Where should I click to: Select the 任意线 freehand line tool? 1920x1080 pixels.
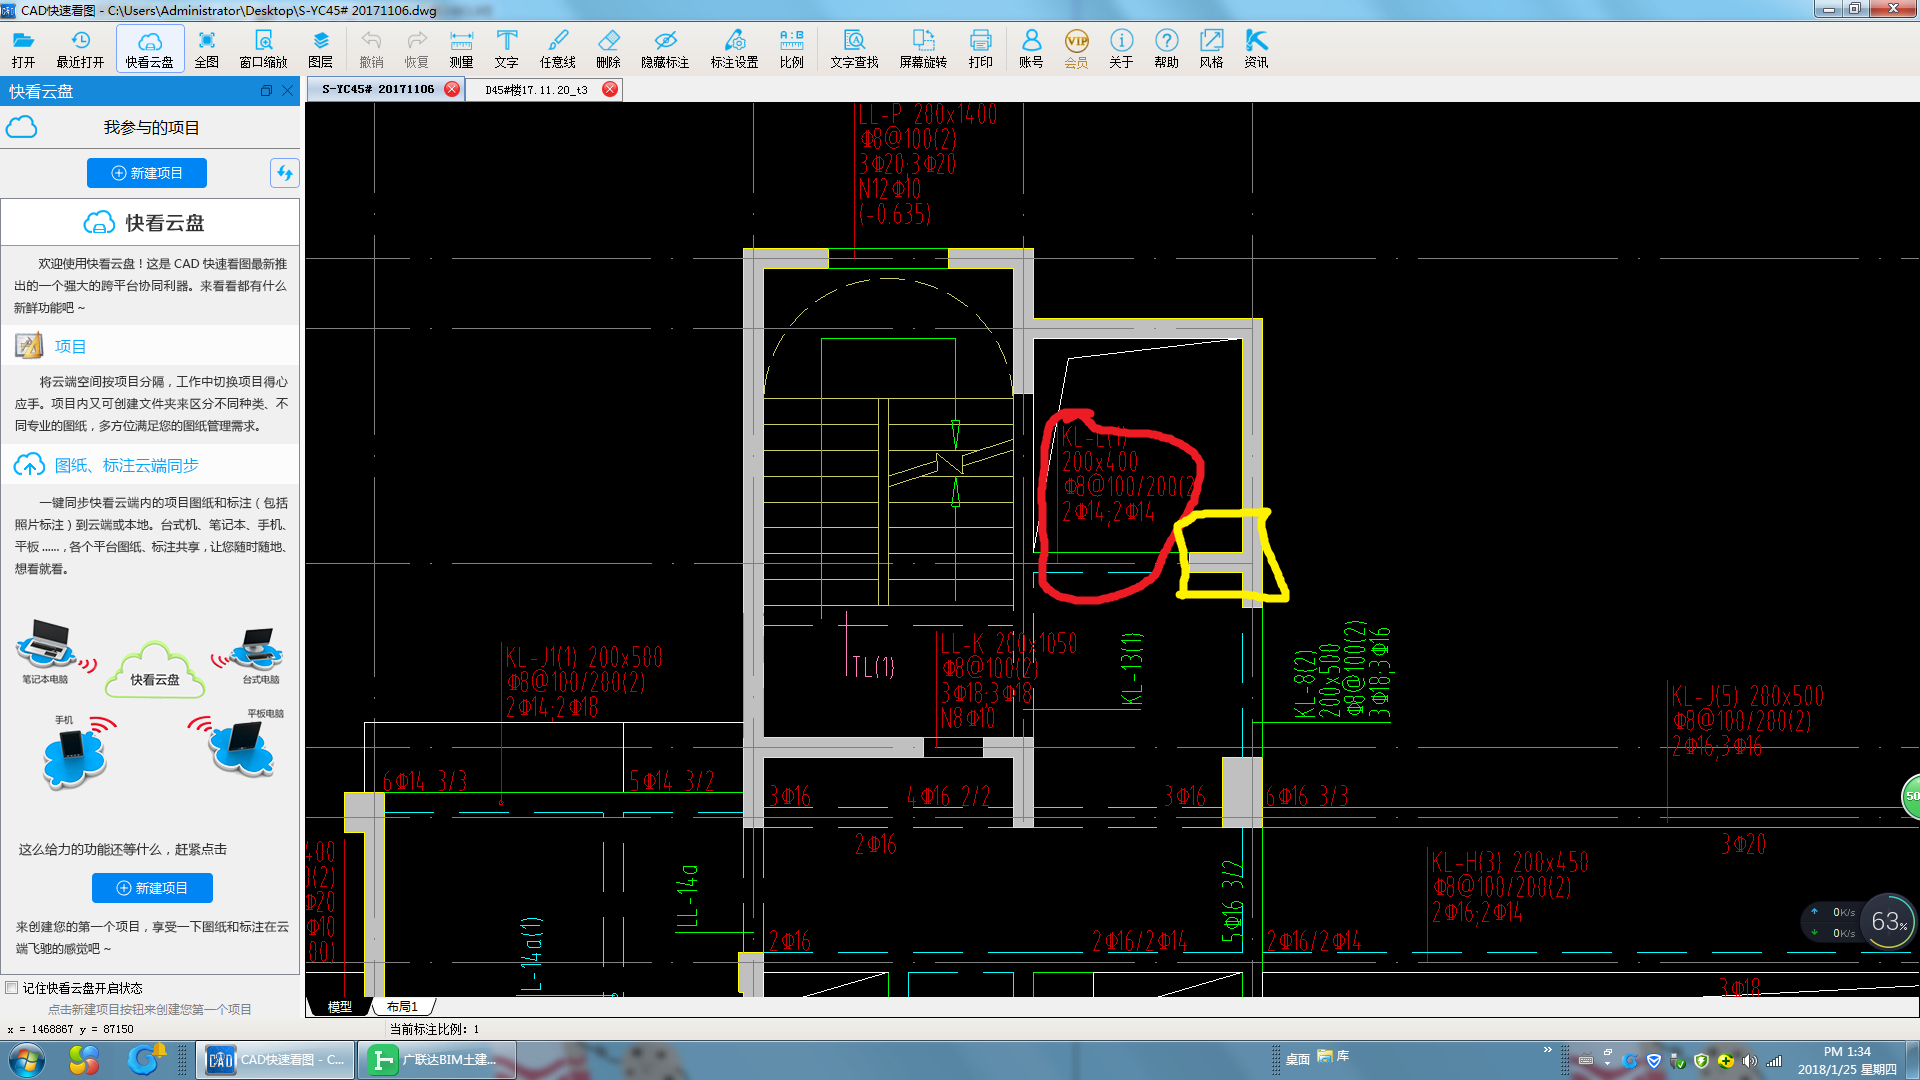pos(558,48)
